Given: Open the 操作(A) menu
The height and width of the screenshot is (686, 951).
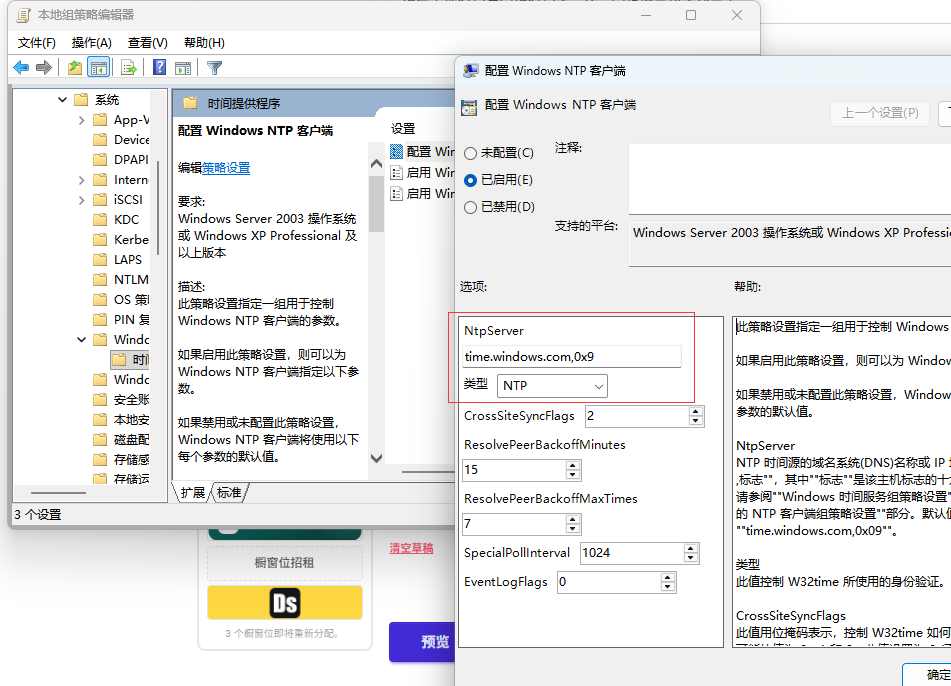Looking at the screenshot, I should 92,42.
